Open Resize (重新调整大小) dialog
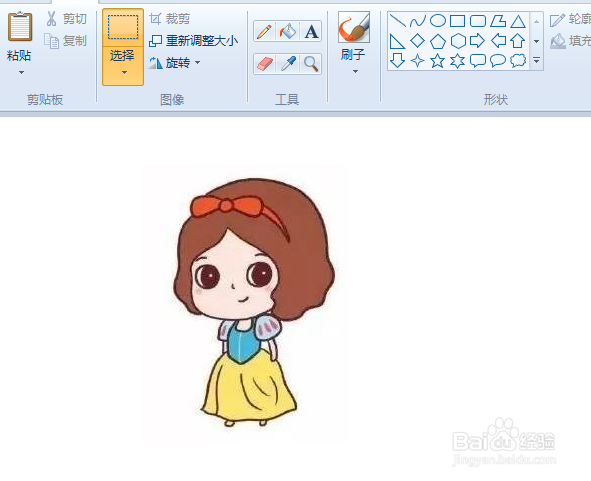591x481 pixels. (x=193, y=40)
